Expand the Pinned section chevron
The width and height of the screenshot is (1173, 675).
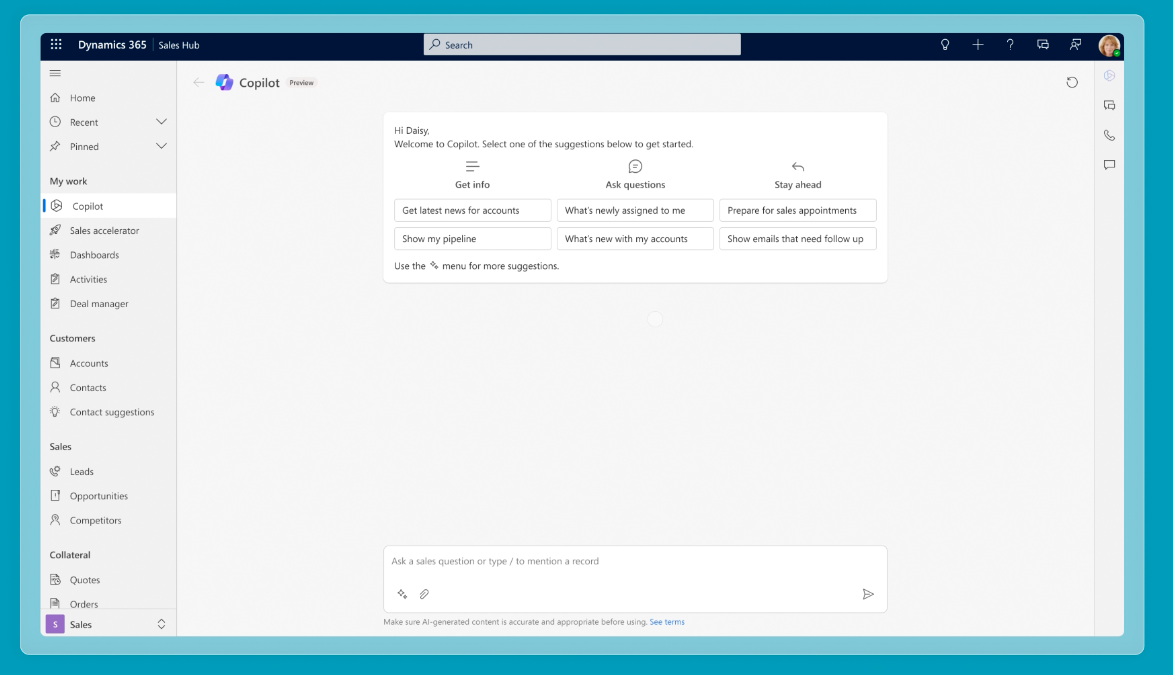click(161, 146)
